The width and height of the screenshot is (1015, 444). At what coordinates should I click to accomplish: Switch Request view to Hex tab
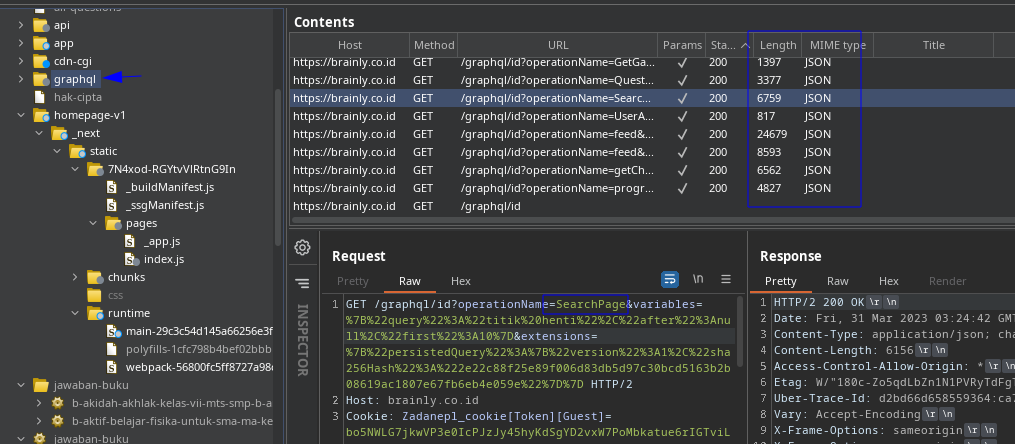click(x=461, y=281)
